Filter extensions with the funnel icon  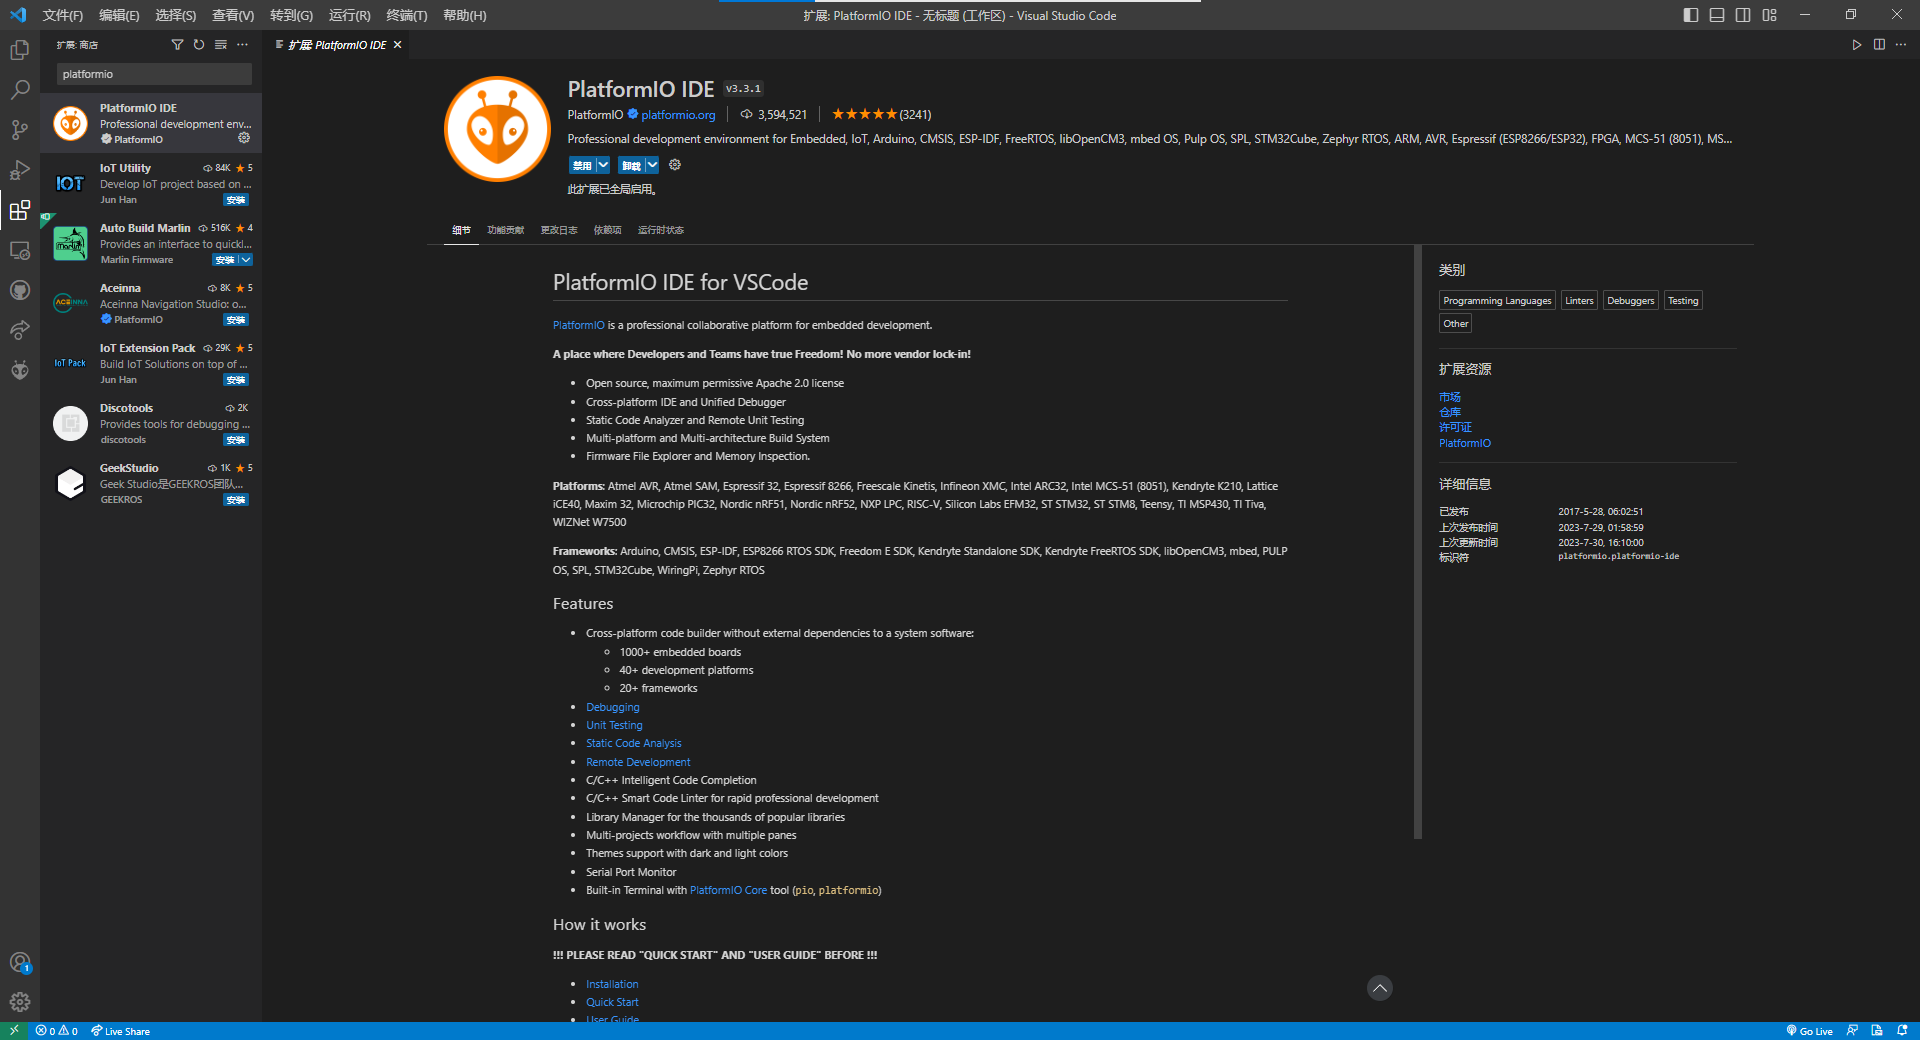(x=177, y=45)
